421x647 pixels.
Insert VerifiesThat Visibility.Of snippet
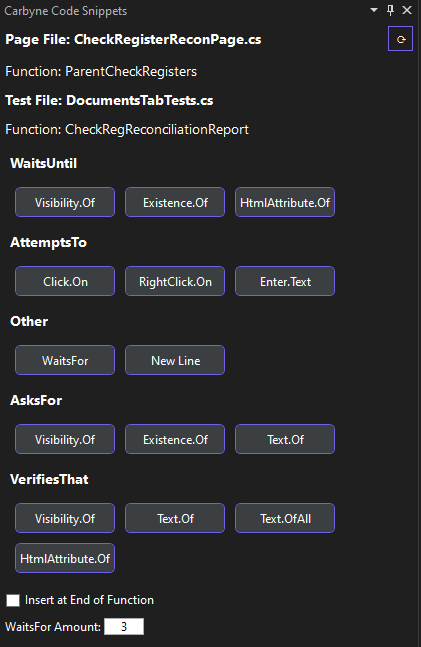(x=65, y=518)
